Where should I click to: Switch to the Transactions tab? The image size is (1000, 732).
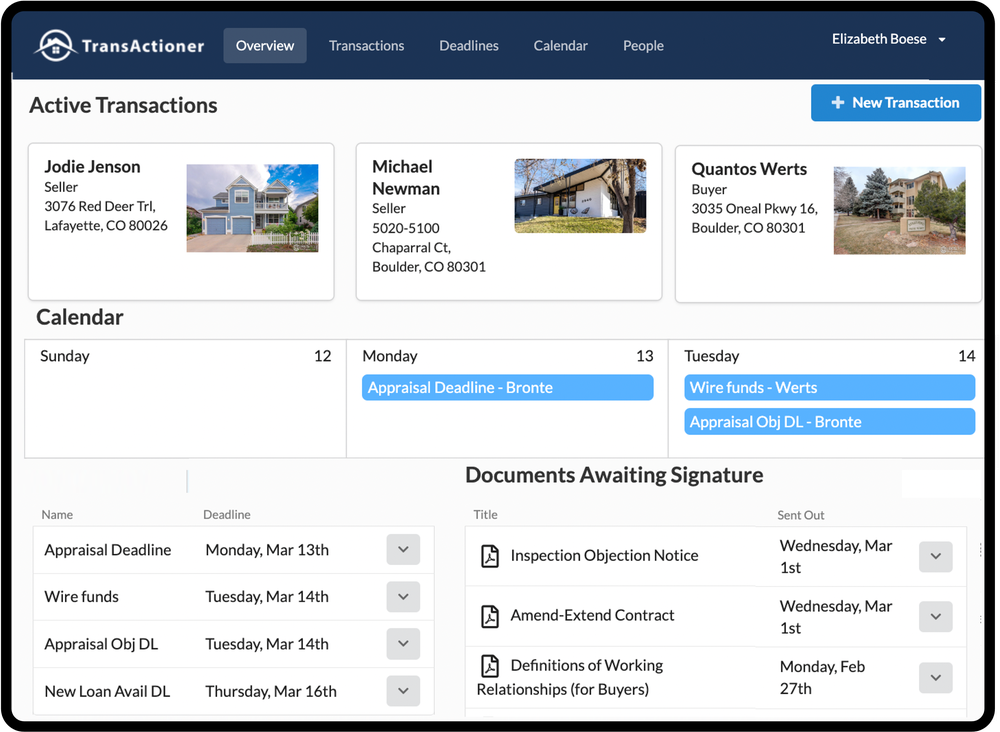(x=366, y=45)
